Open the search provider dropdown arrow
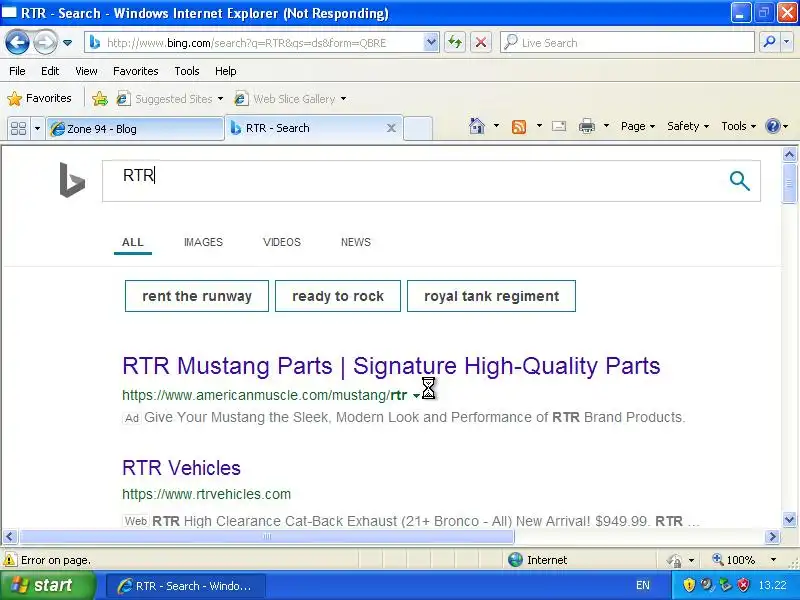Viewport: 800px width, 600px height. pyautogui.click(x=787, y=42)
